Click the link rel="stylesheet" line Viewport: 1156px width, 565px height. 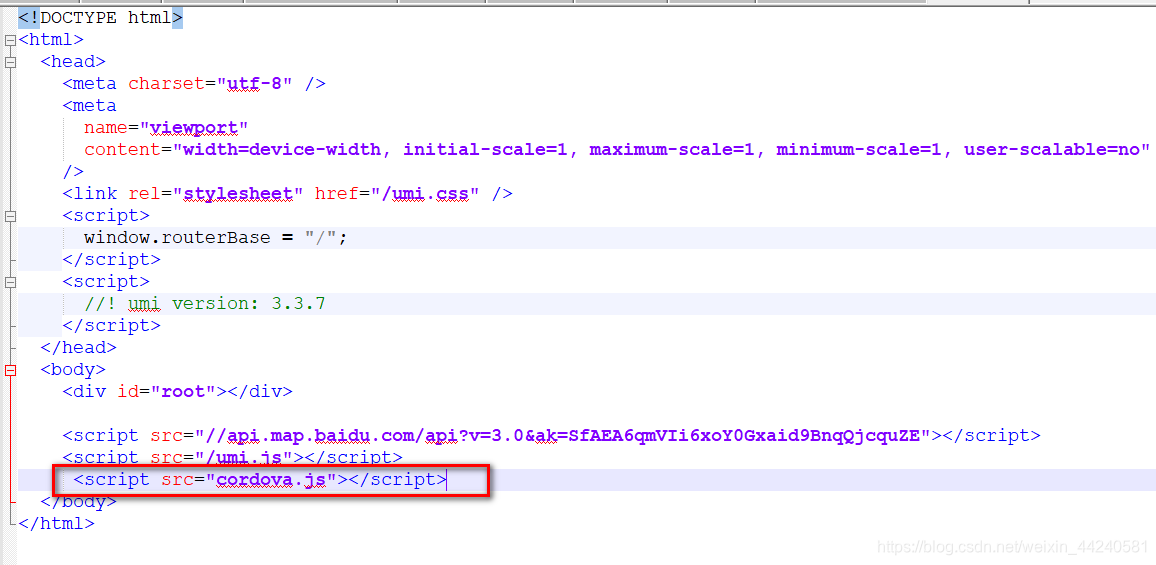(288, 194)
